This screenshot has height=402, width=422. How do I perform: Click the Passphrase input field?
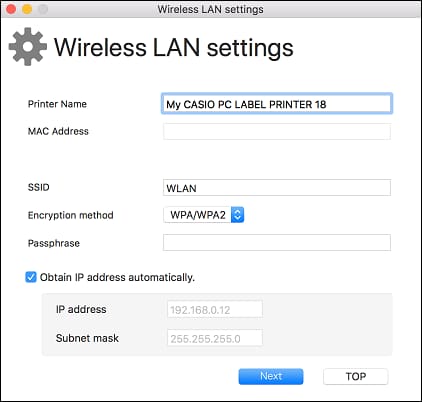click(x=277, y=242)
